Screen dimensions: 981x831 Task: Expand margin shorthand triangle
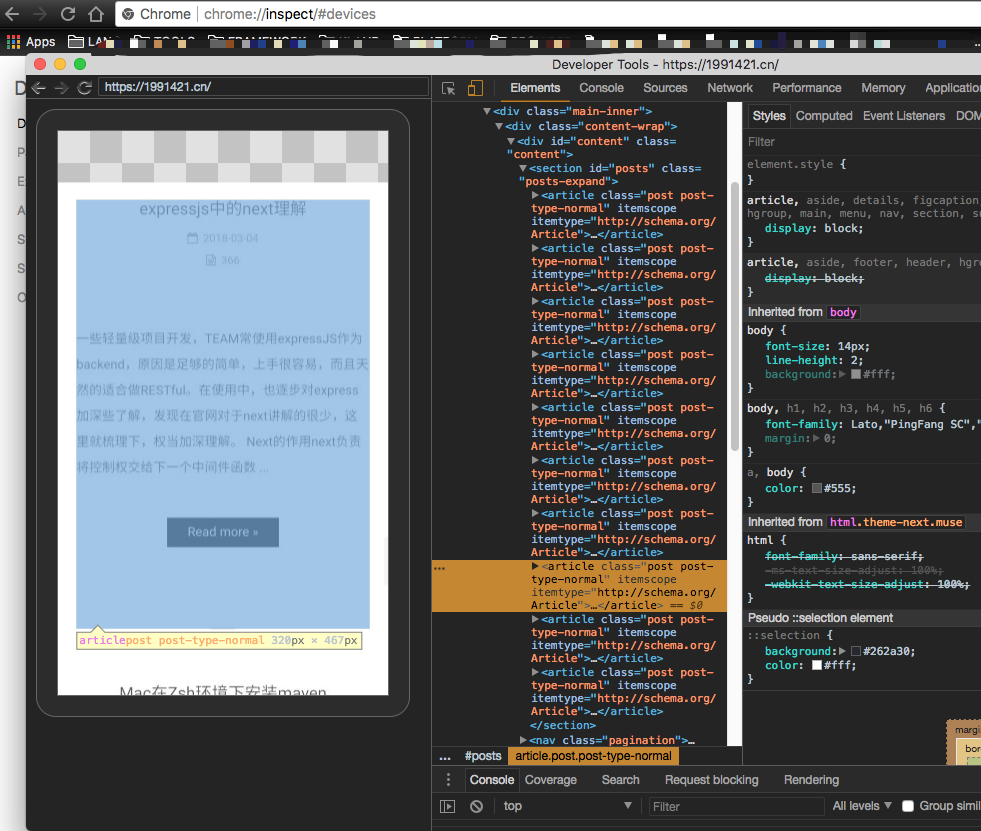pyautogui.click(x=816, y=439)
